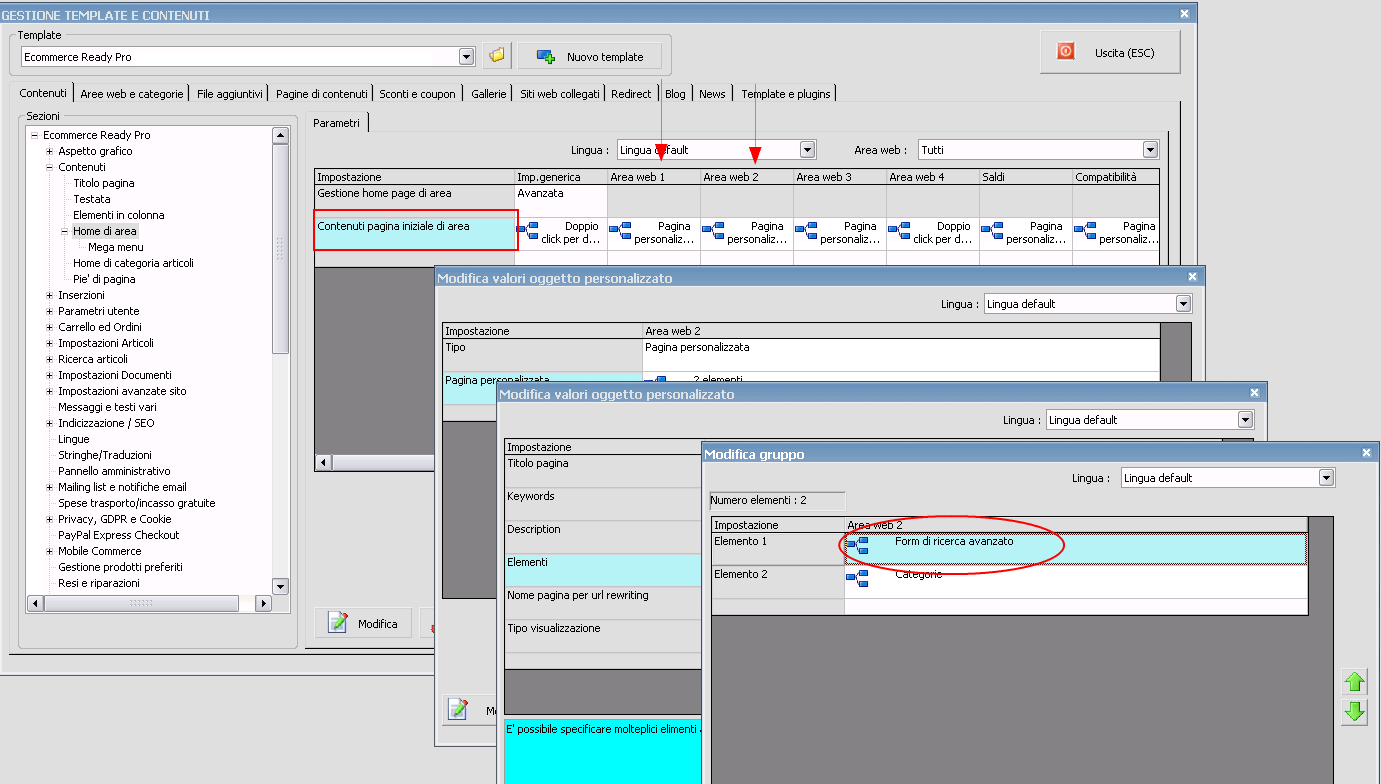Screen dimensions: 1381x784
Task: Open the template folder icon button
Action: click(496, 56)
